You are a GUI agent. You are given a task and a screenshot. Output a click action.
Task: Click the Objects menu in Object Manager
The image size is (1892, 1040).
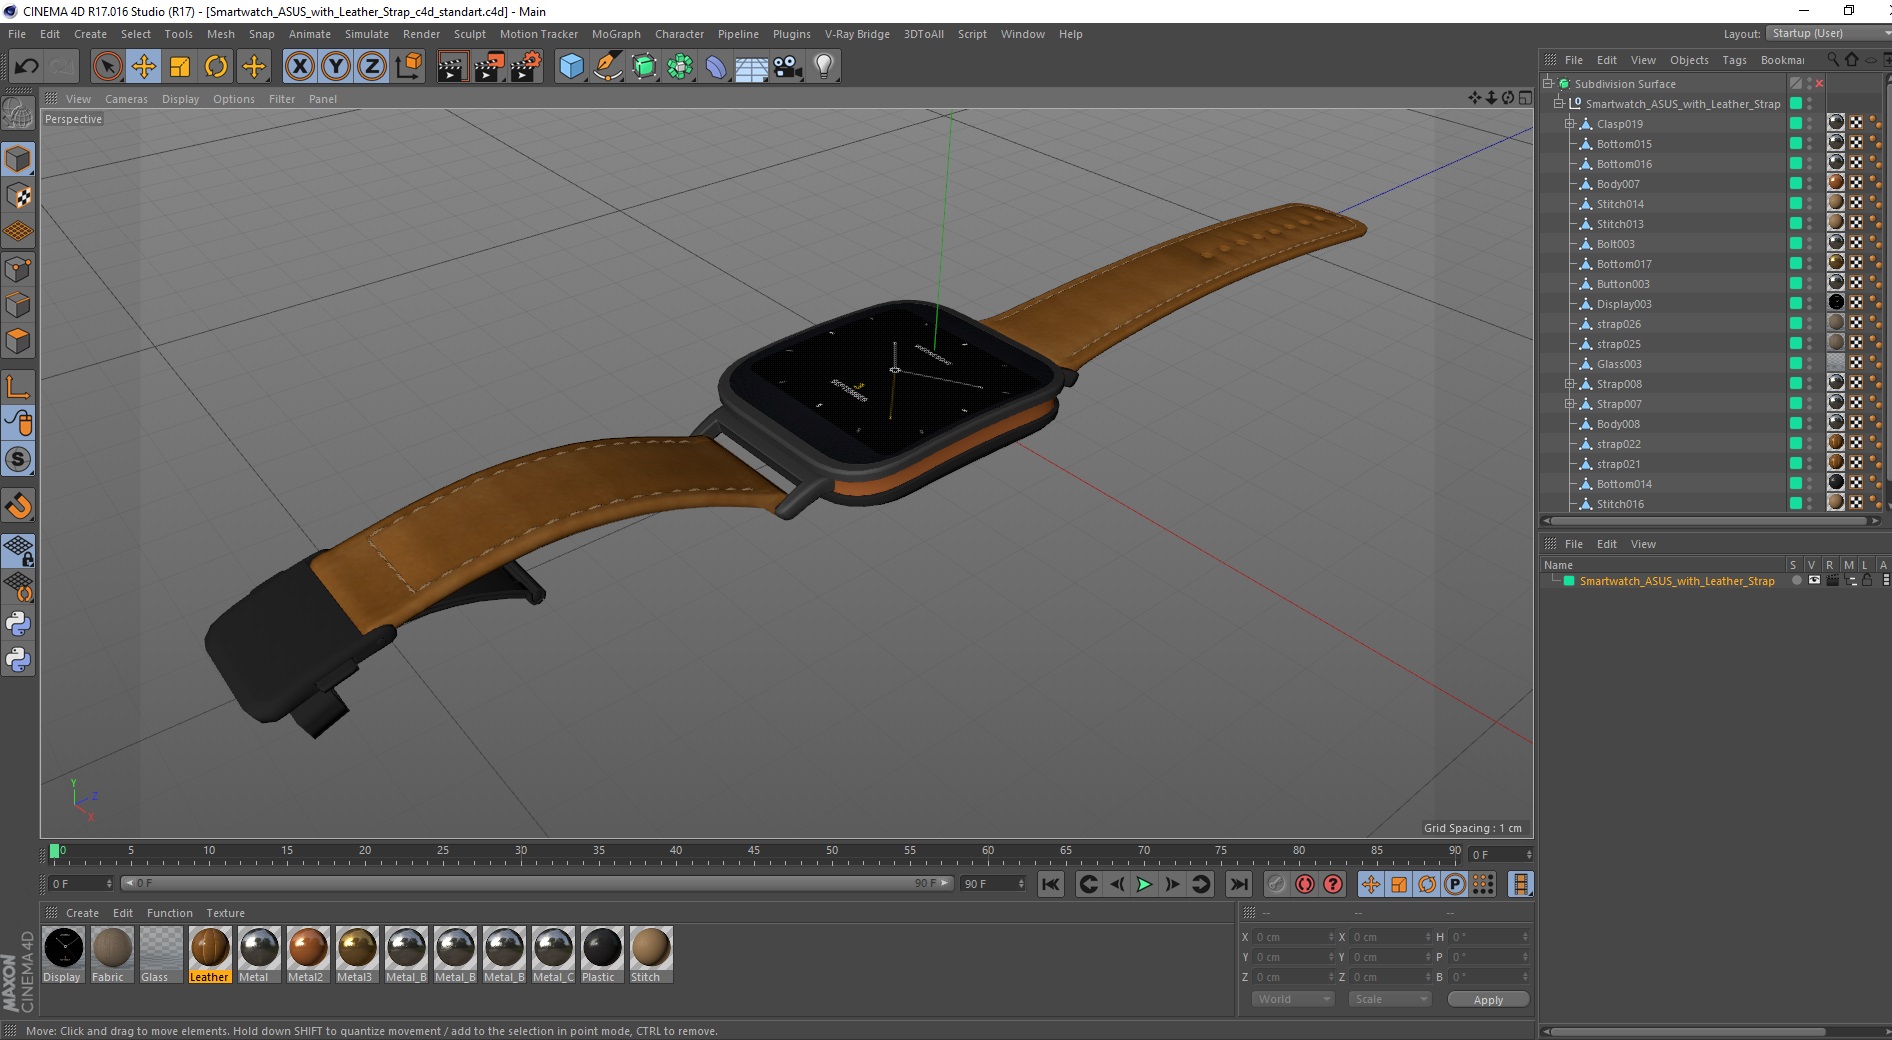point(1689,60)
